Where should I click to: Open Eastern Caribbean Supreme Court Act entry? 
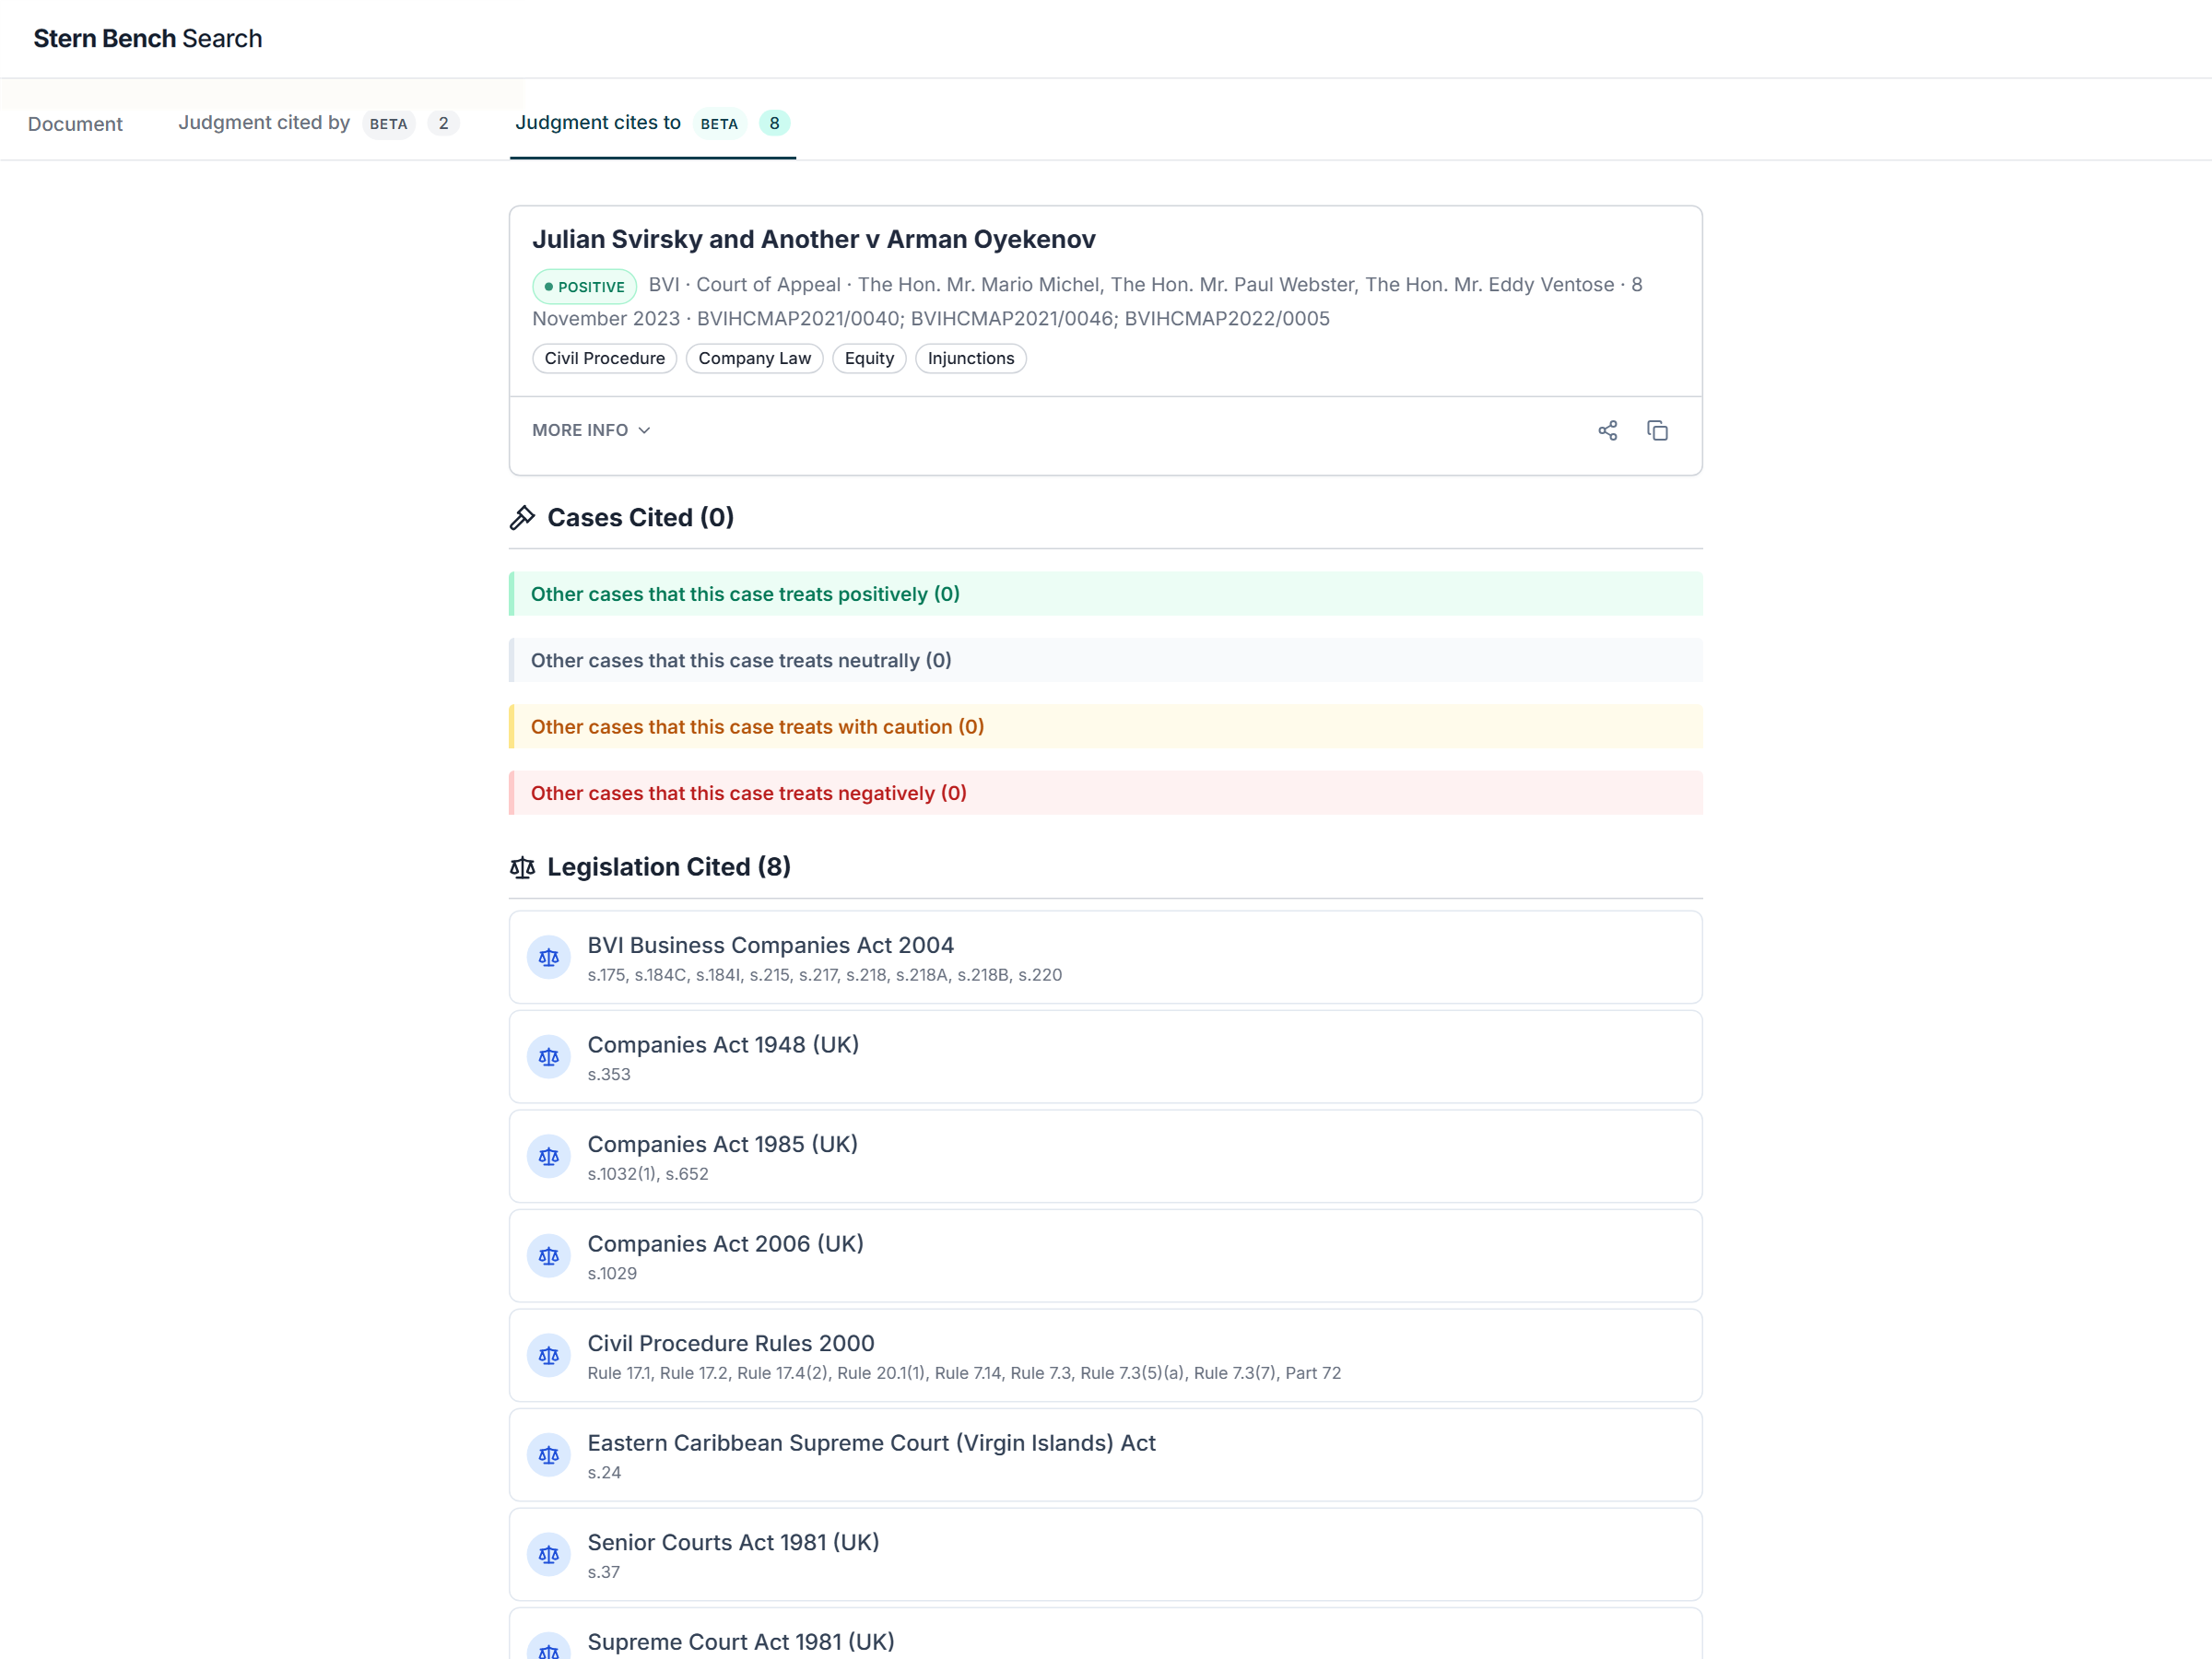click(x=870, y=1443)
